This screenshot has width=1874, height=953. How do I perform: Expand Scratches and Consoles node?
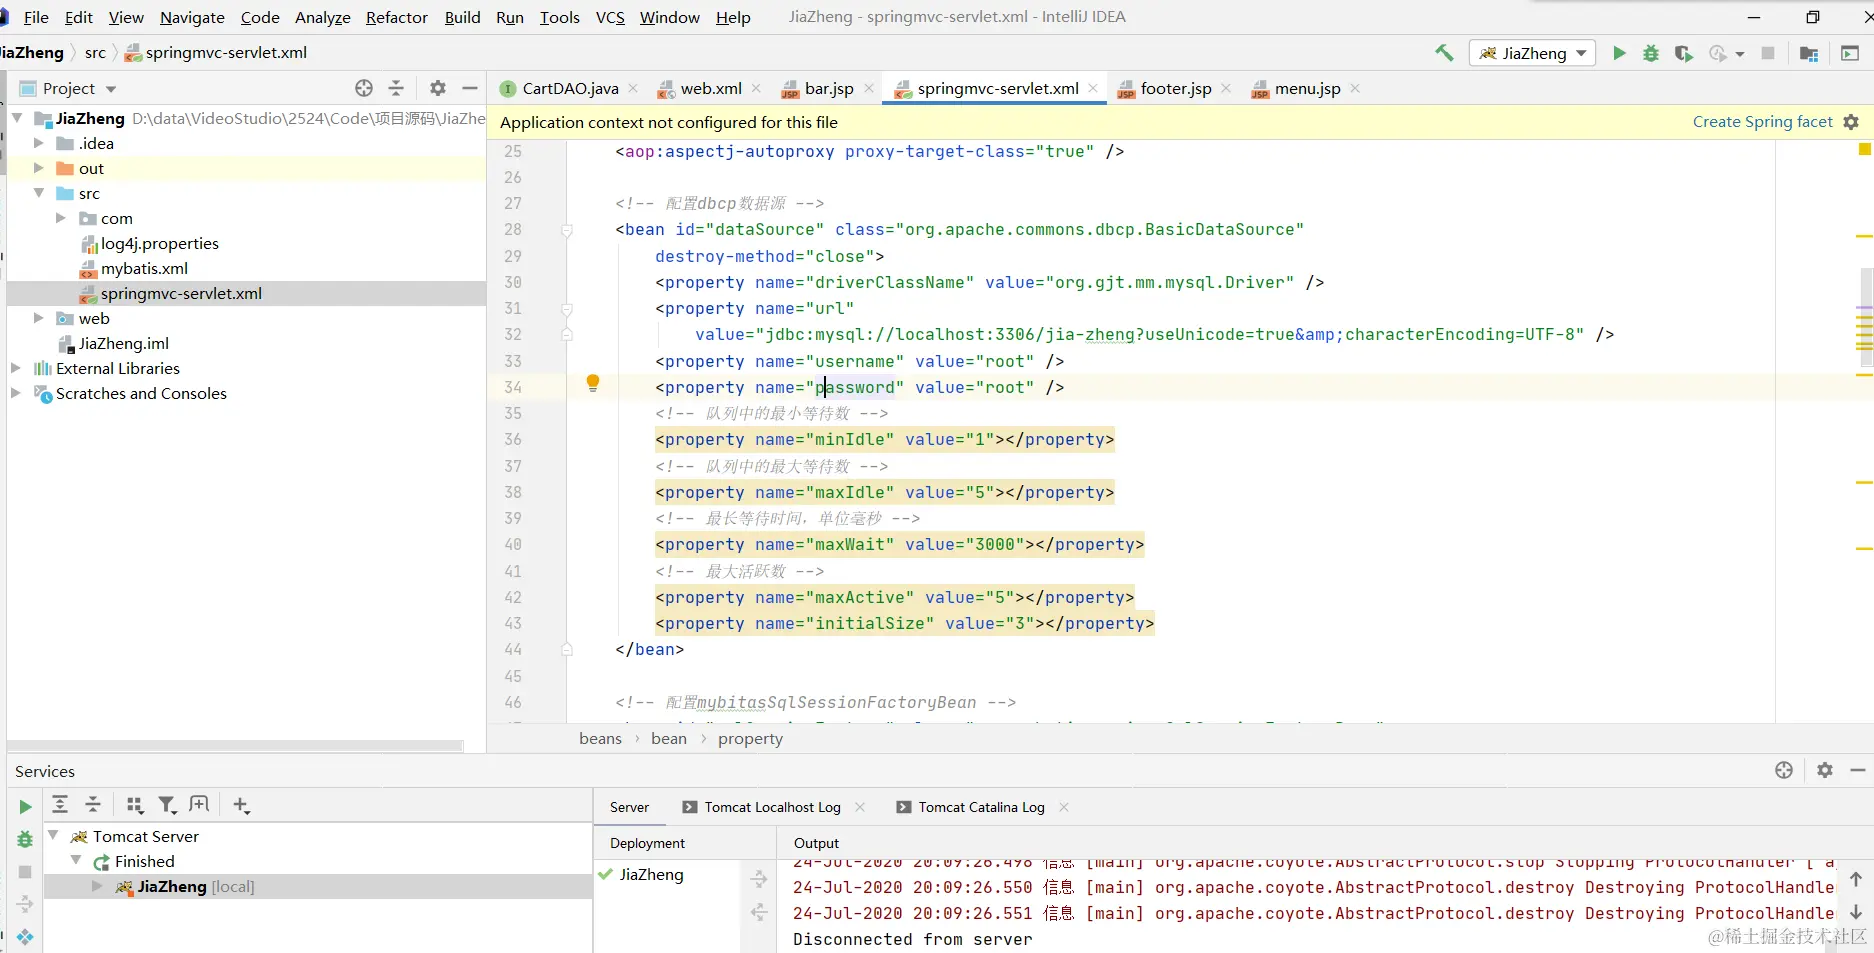tap(15, 393)
